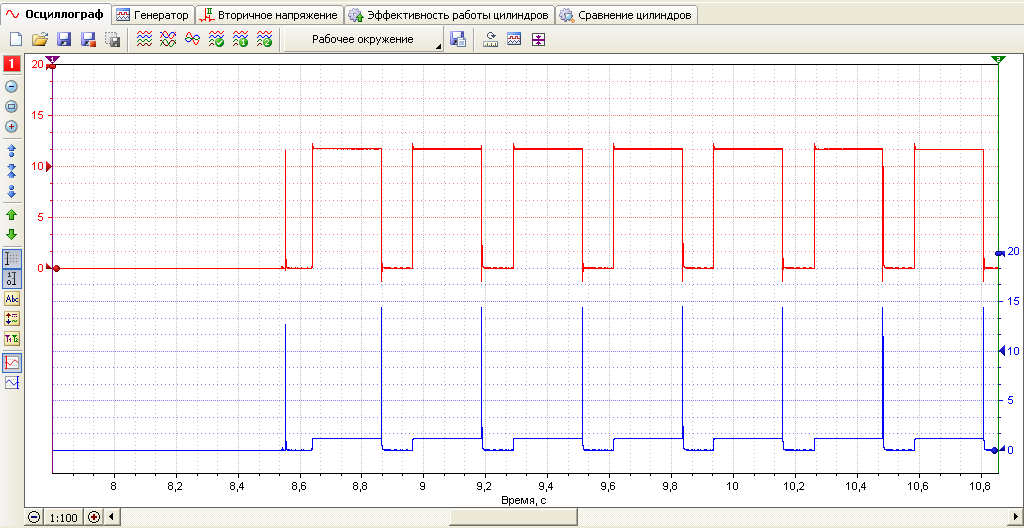Create a new blank oscillogram file
The height and width of the screenshot is (528, 1024).
pos(16,39)
